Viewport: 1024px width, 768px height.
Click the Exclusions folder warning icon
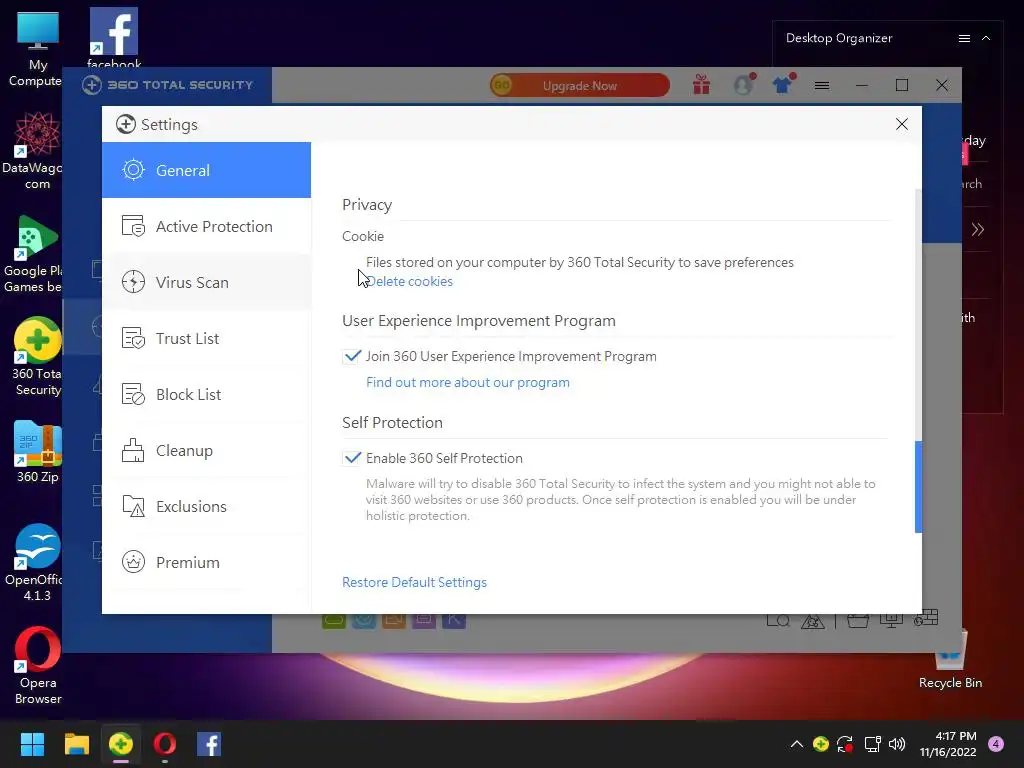[x=133, y=507]
